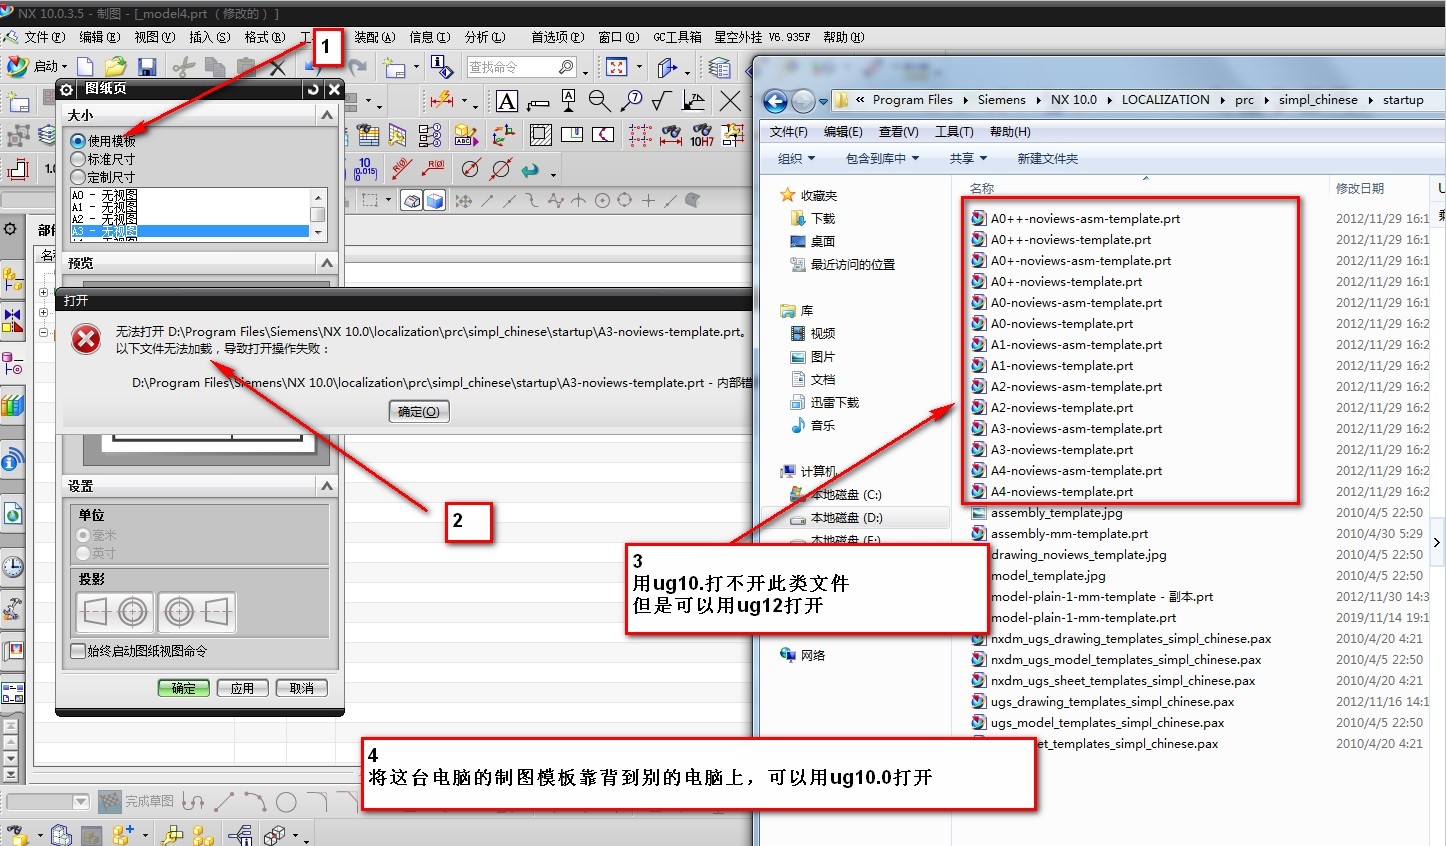This screenshot has height=846, width=1446.
Task: Click 新建文件夹 in Explorer toolbar
Action: (x=1047, y=158)
